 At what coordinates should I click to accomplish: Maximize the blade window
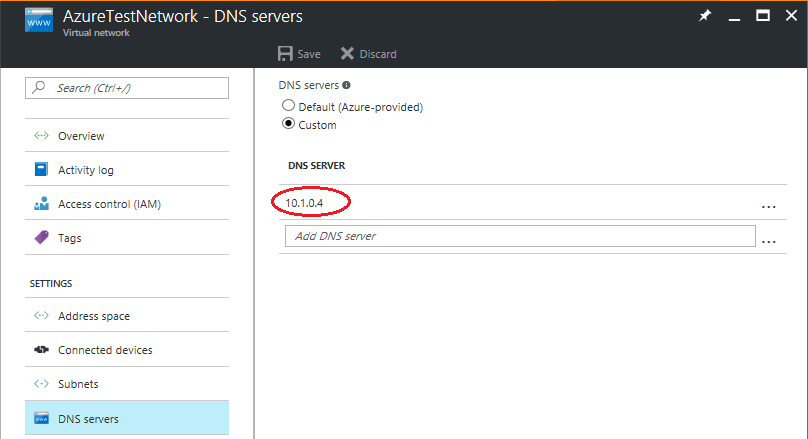pos(763,15)
